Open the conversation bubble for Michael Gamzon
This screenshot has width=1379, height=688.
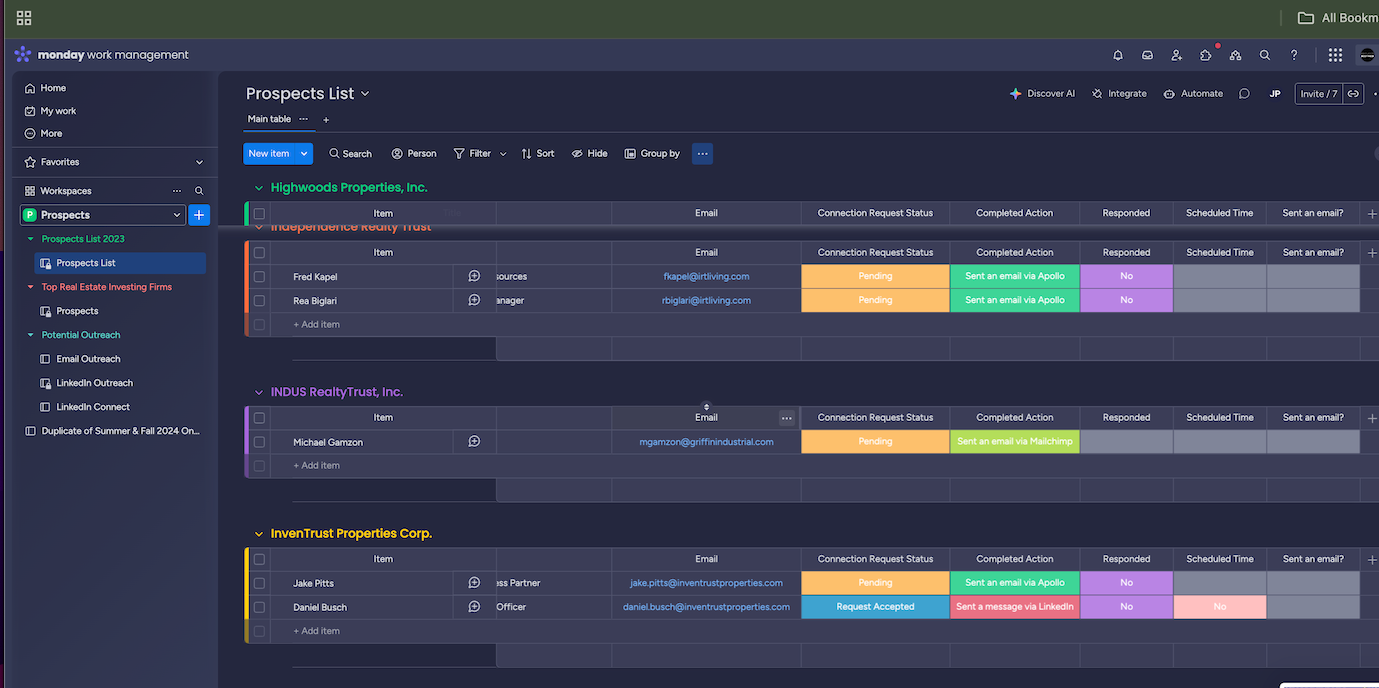pos(474,441)
